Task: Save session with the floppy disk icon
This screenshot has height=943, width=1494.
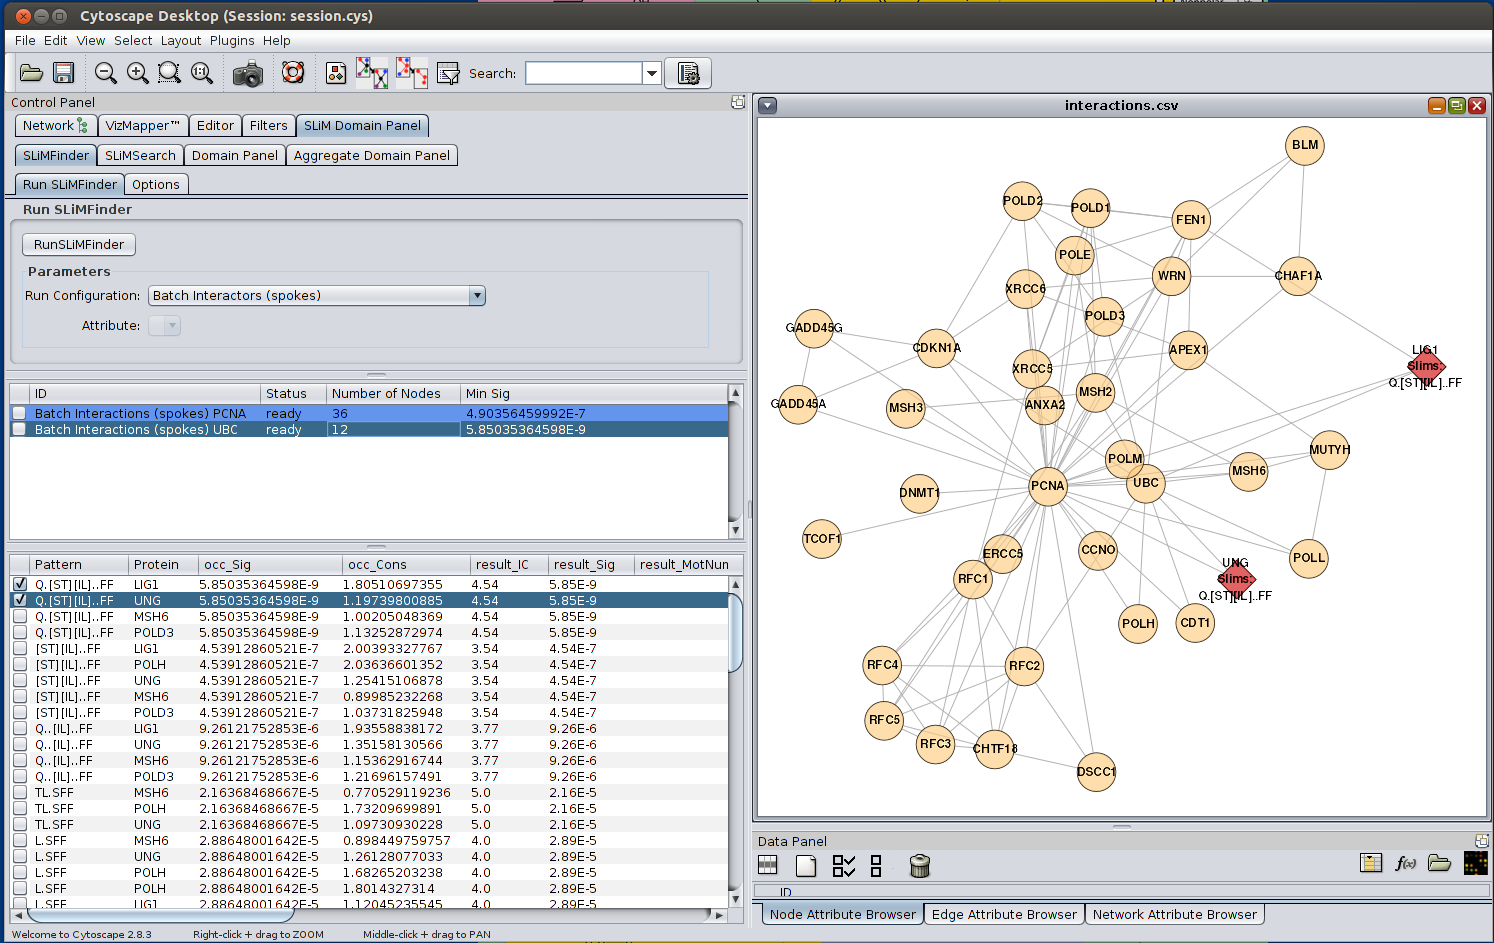Action: click(x=64, y=73)
